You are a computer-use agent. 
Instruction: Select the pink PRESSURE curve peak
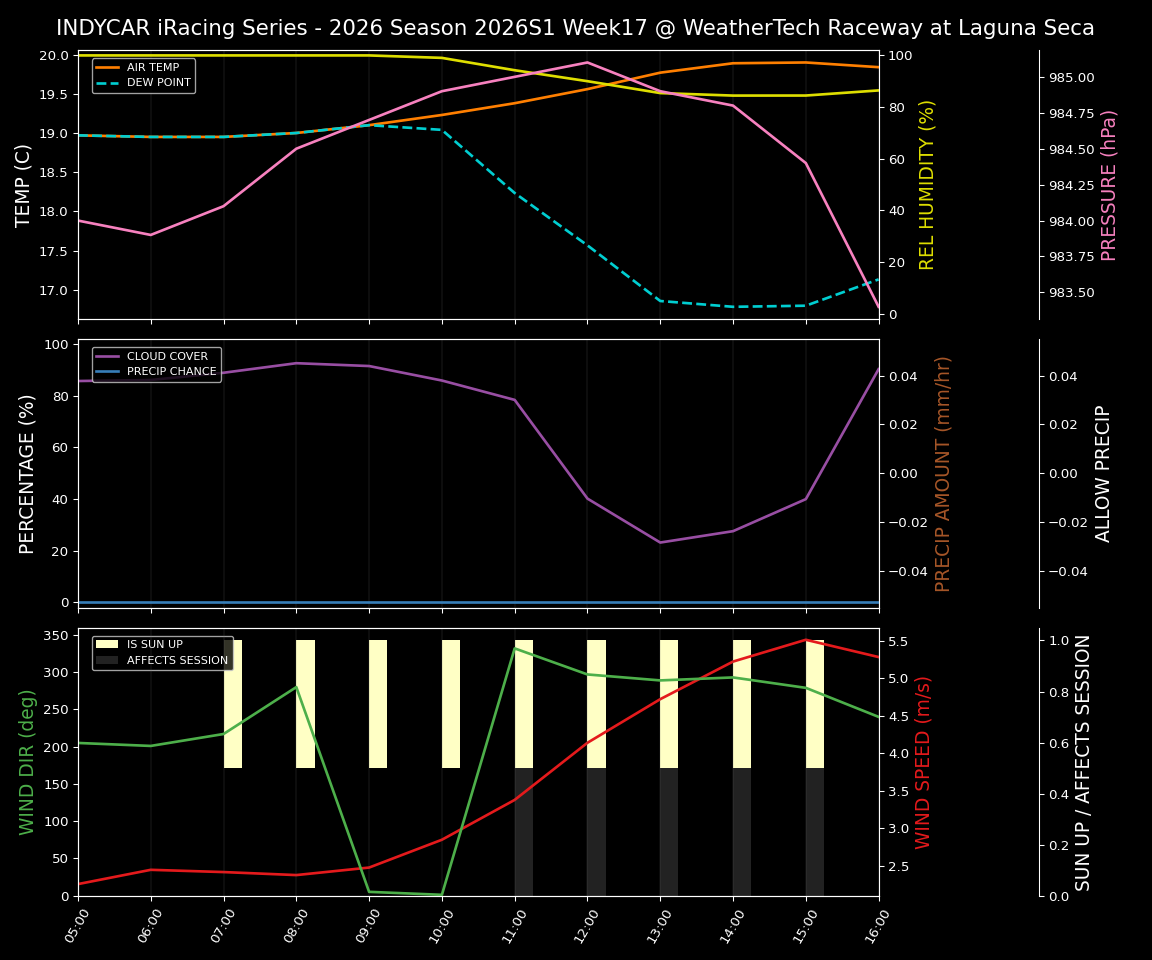585,62
